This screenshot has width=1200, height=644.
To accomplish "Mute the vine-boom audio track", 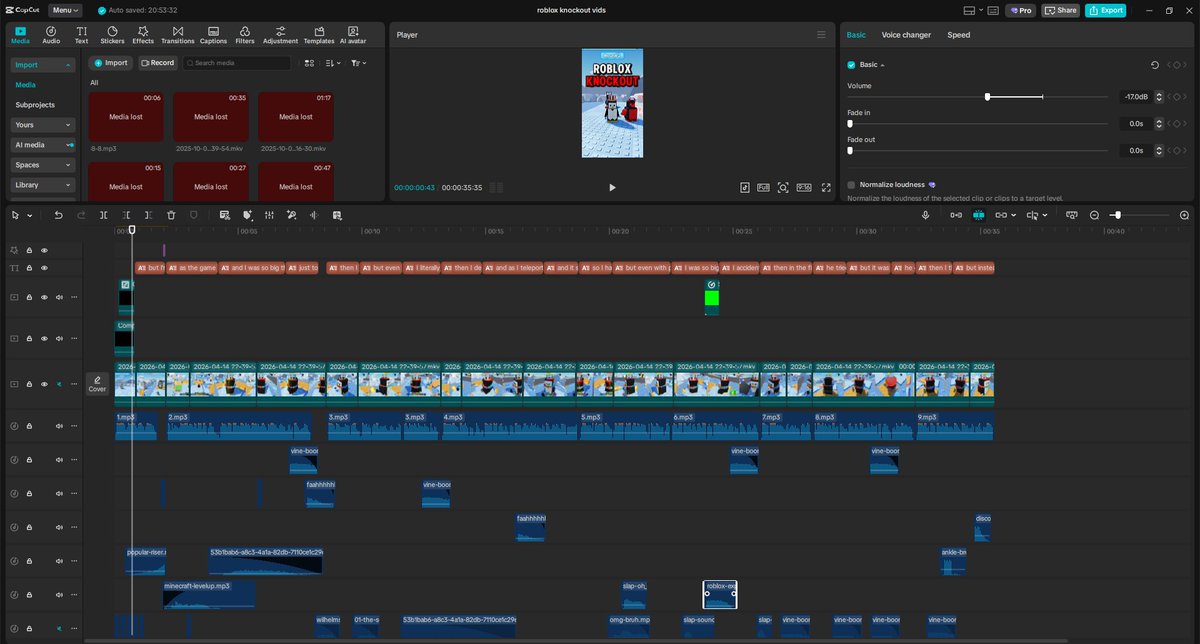I will click(59, 460).
